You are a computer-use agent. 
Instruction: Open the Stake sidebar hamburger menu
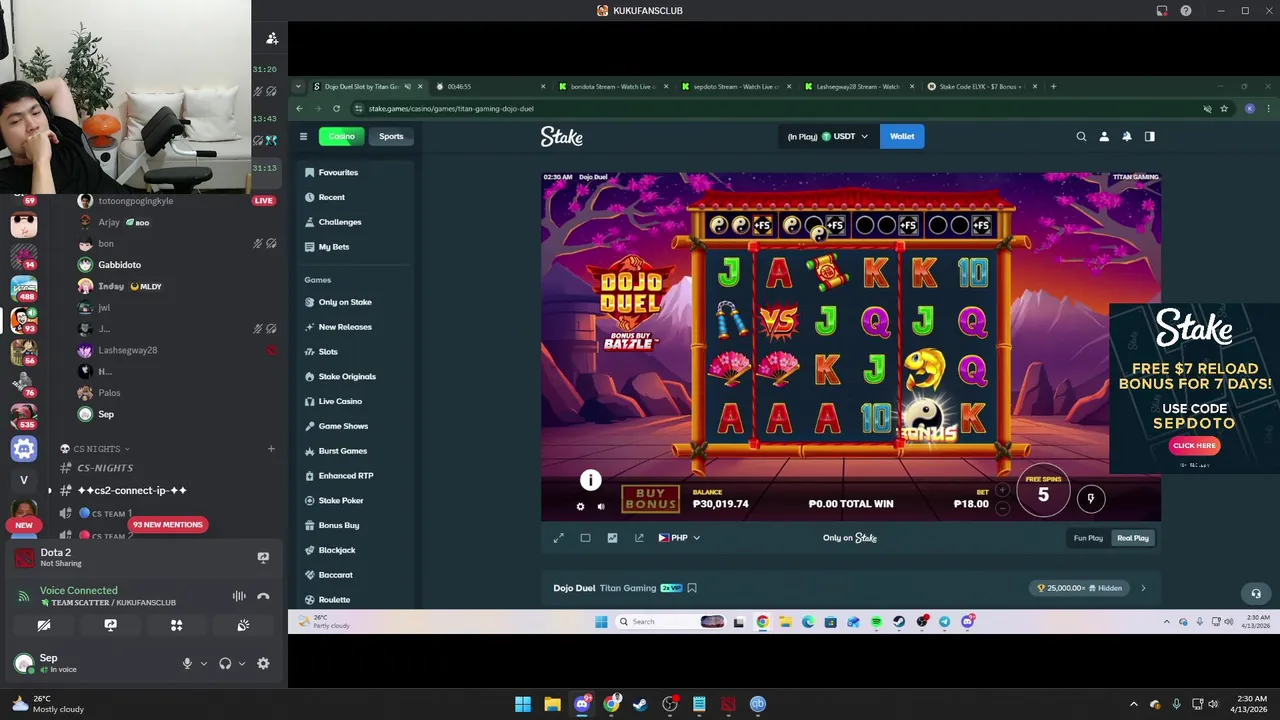point(303,136)
